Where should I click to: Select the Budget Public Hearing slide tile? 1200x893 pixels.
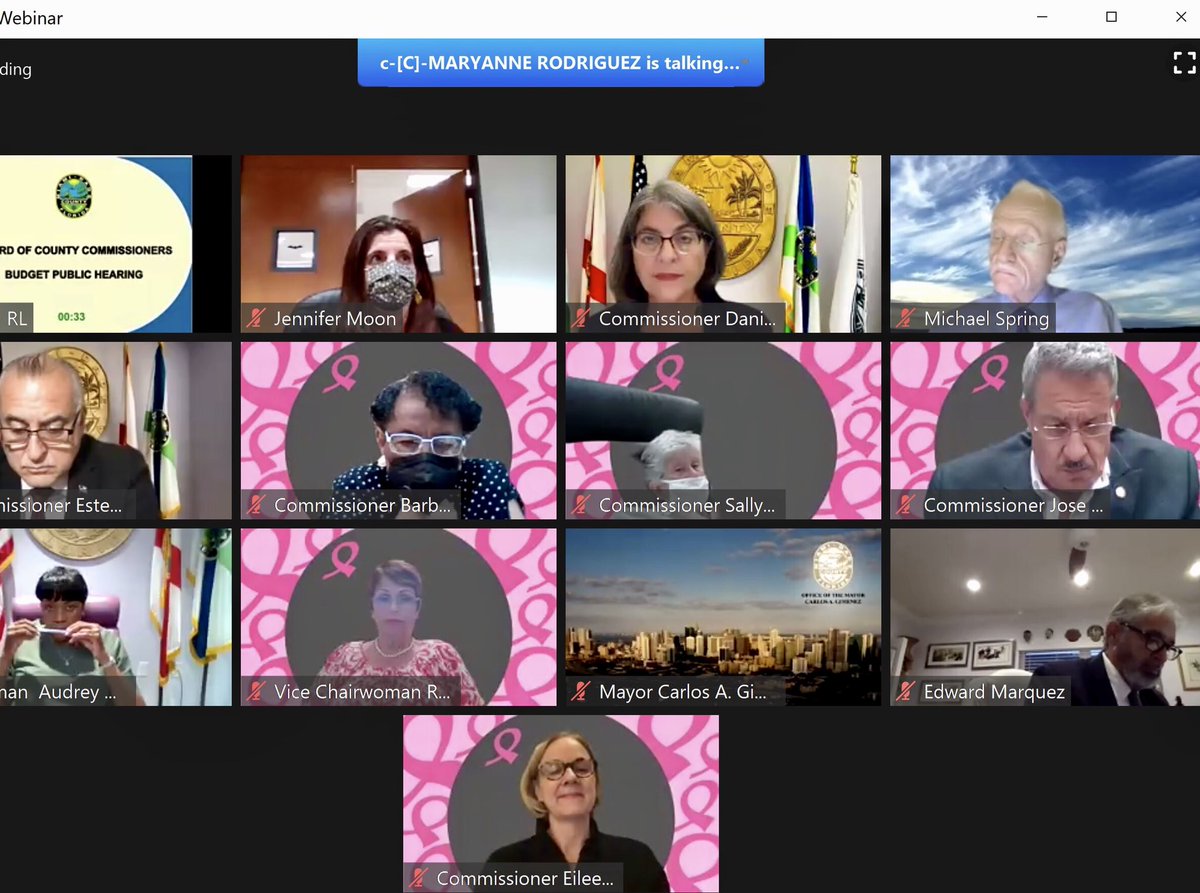click(115, 244)
